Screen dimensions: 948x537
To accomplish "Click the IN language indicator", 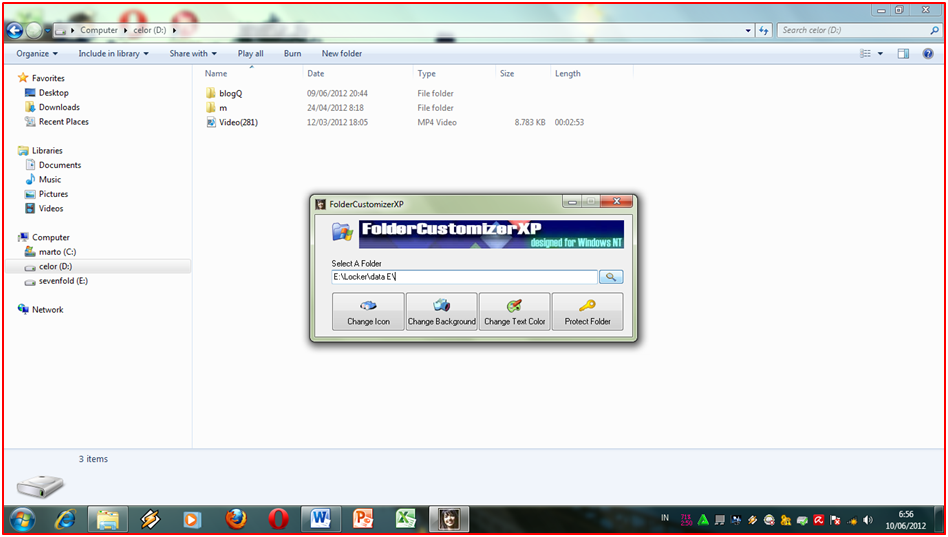I will tap(665, 518).
